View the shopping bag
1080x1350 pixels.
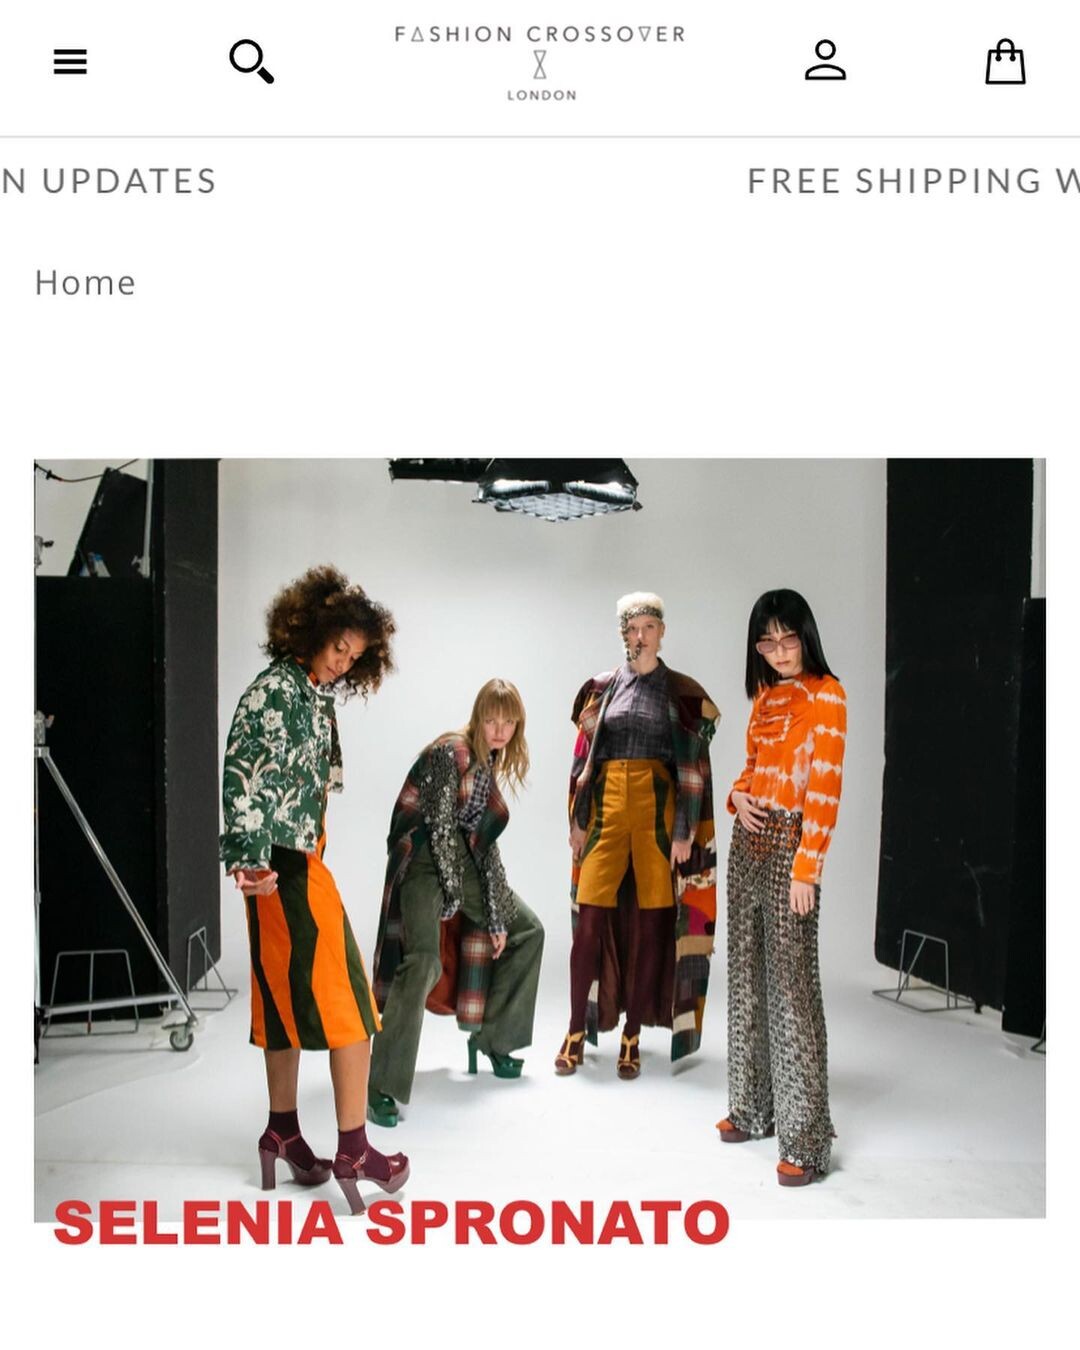click(1005, 62)
